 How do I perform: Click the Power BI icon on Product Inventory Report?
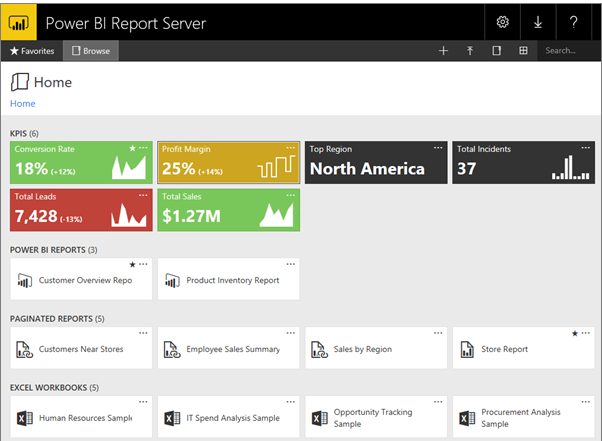pyautogui.click(x=172, y=281)
